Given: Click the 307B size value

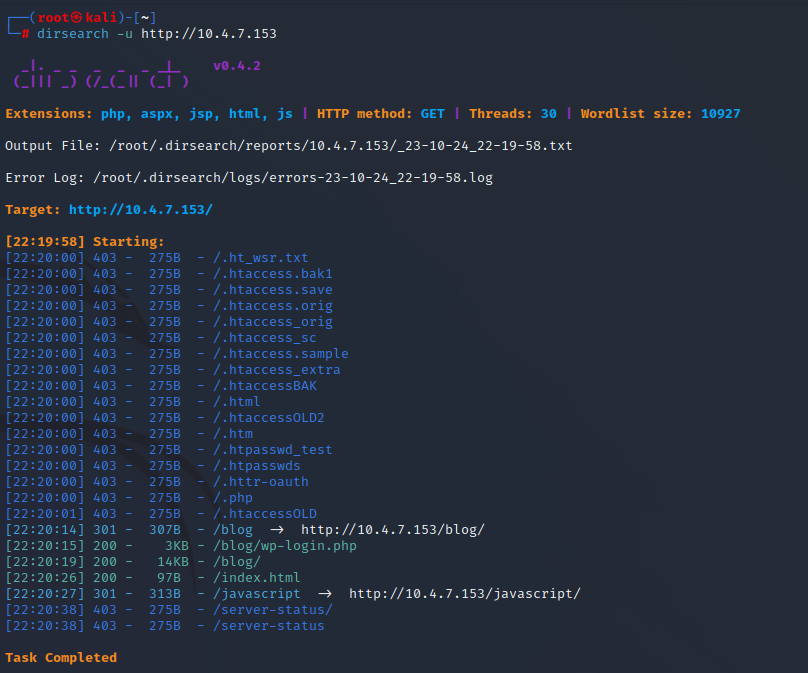Looking at the screenshot, I should click(x=165, y=529).
